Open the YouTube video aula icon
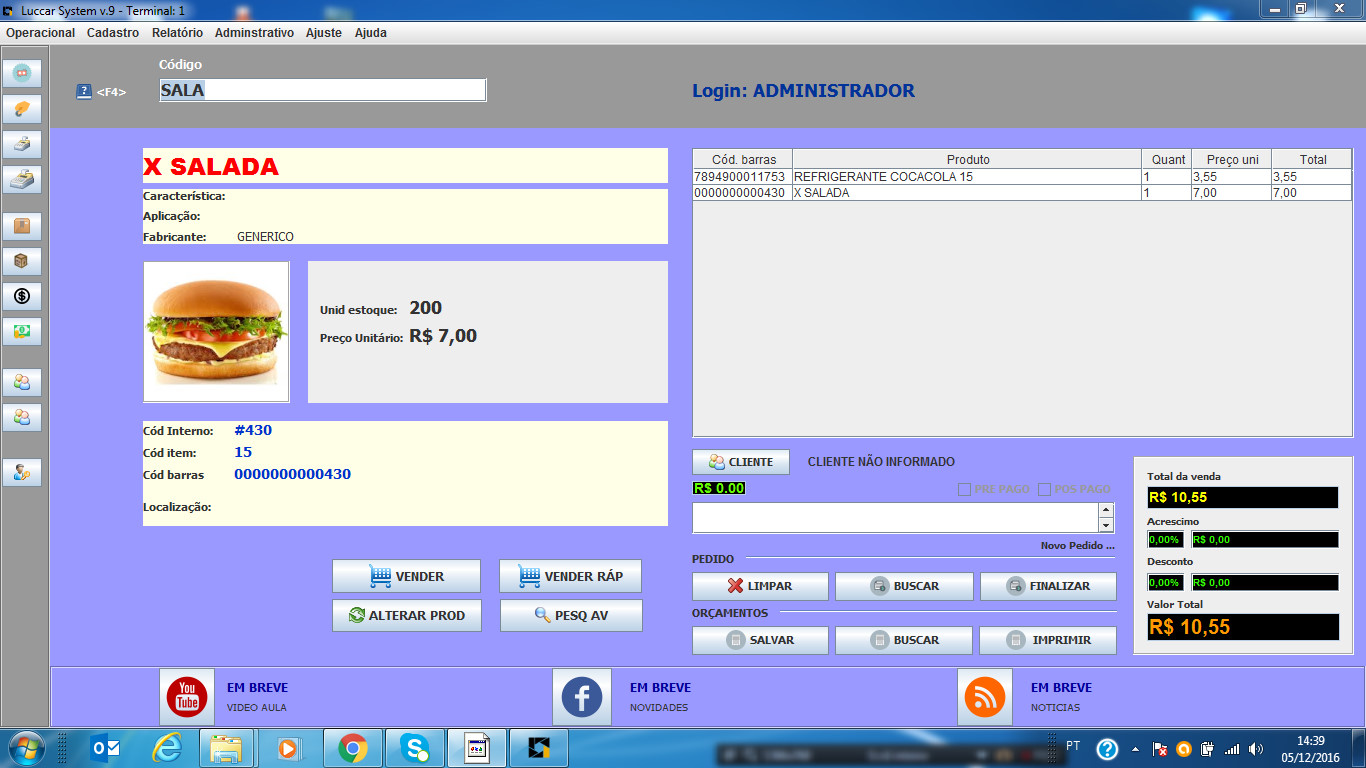 click(x=187, y=697)
